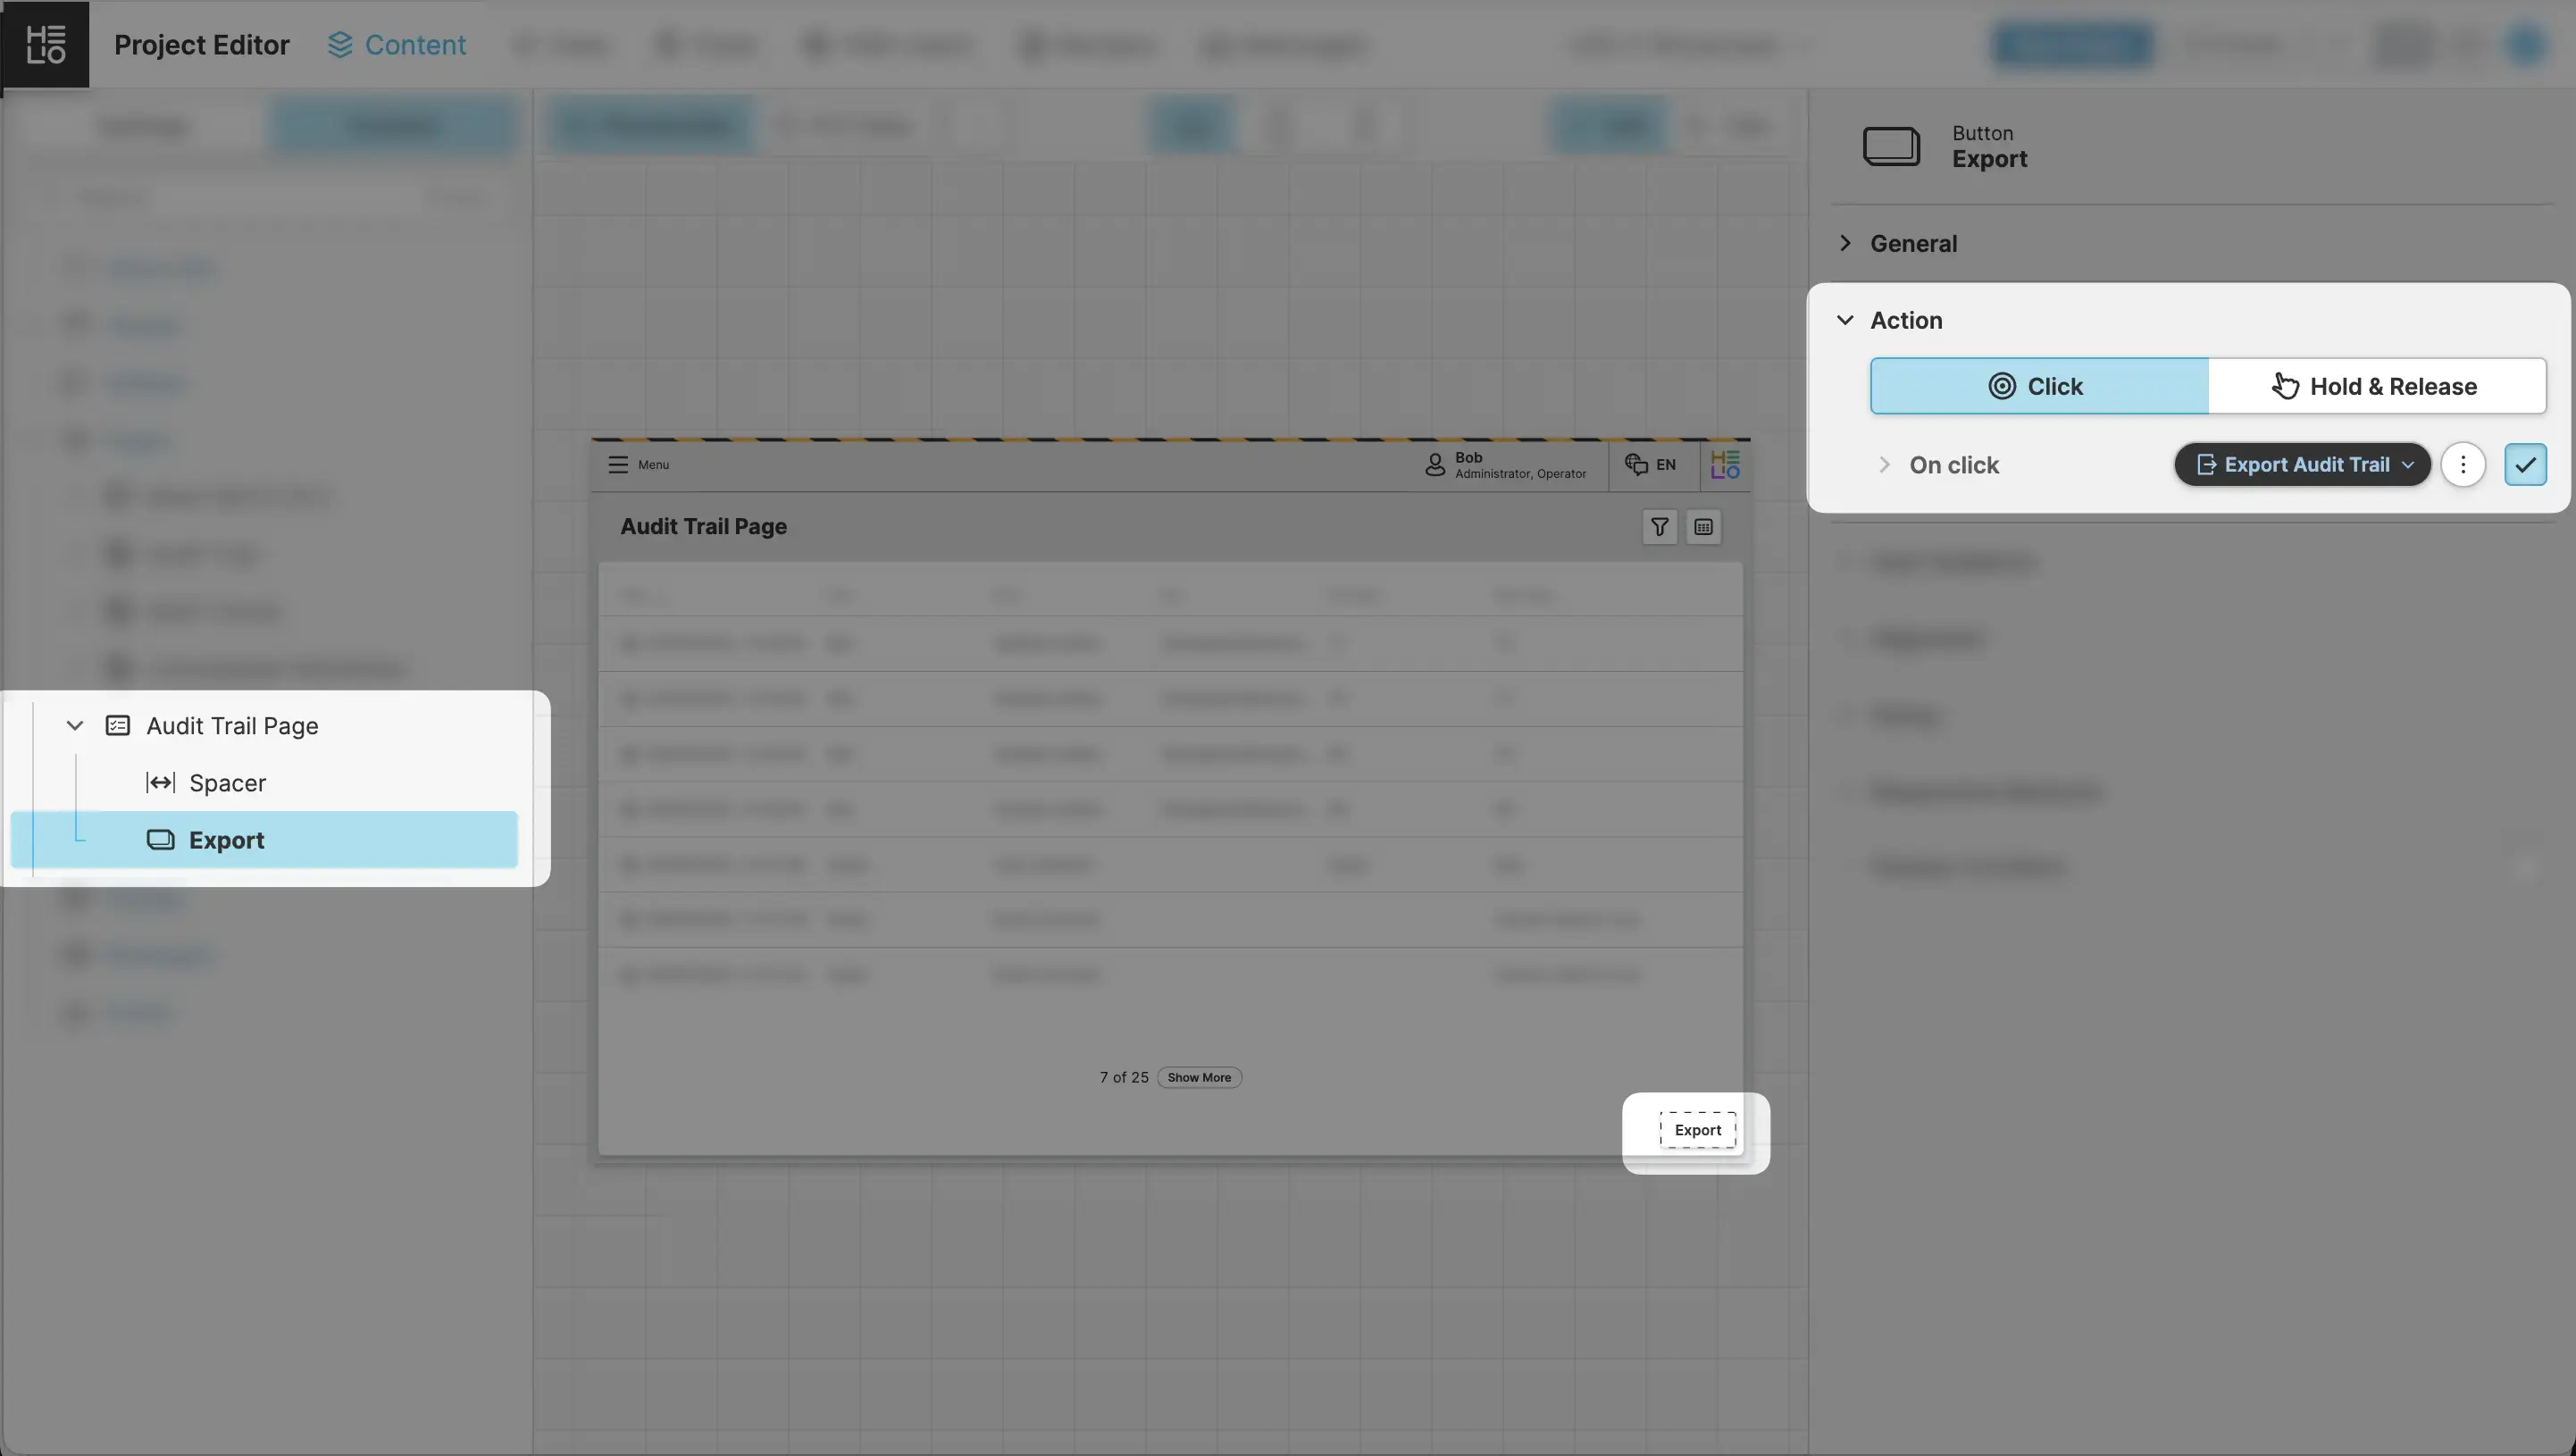Open the three-dot options menu next to On click
Viewport: 2576px width, 1456px height.
coord(2463,465)
